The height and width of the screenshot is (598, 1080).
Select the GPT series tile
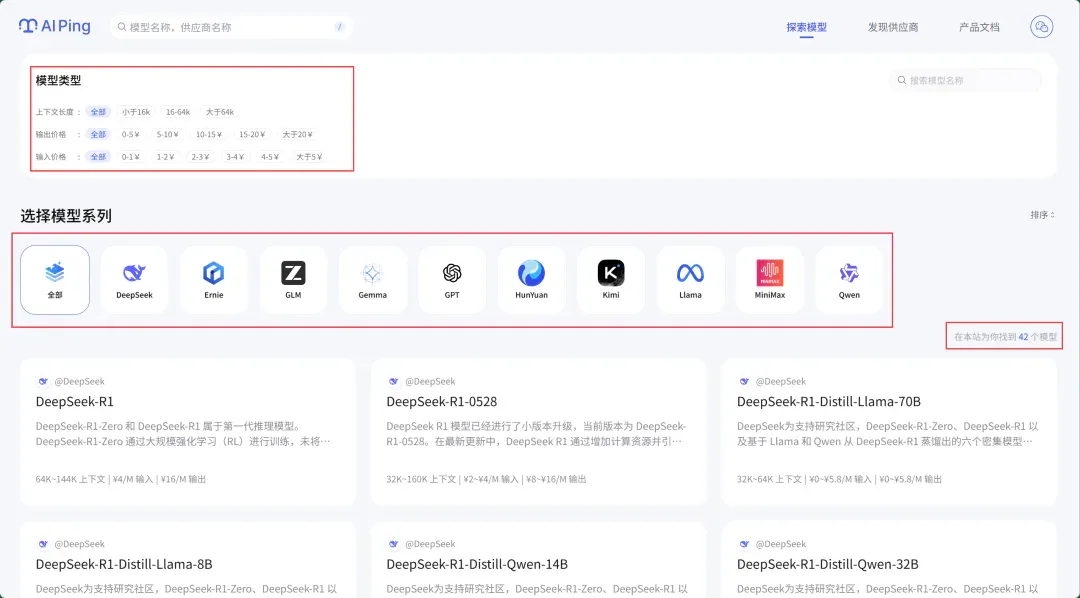[x=452, y=280]
